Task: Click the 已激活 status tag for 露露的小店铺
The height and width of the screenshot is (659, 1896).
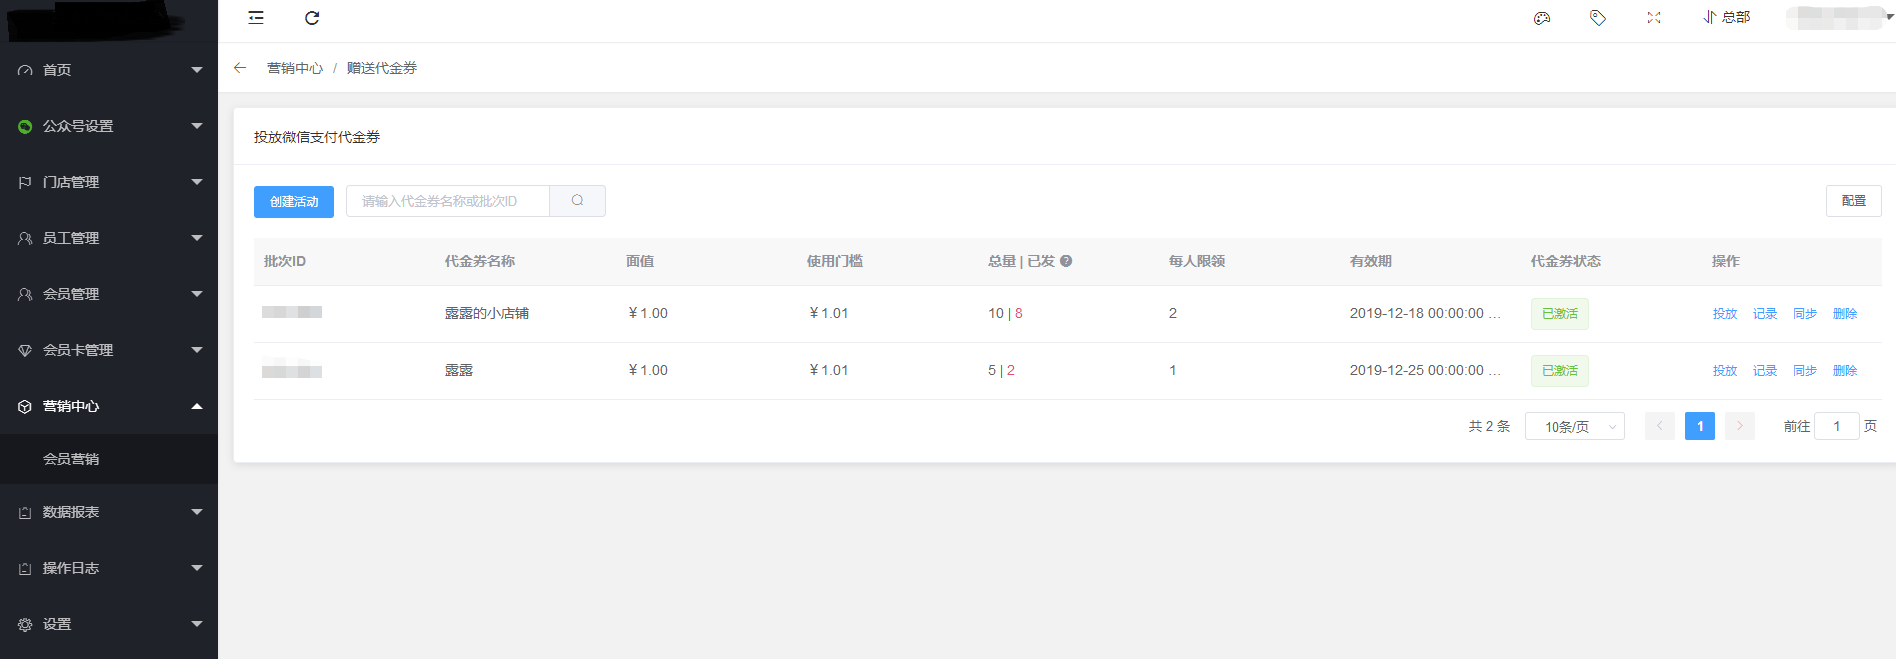Action: 1560,314
